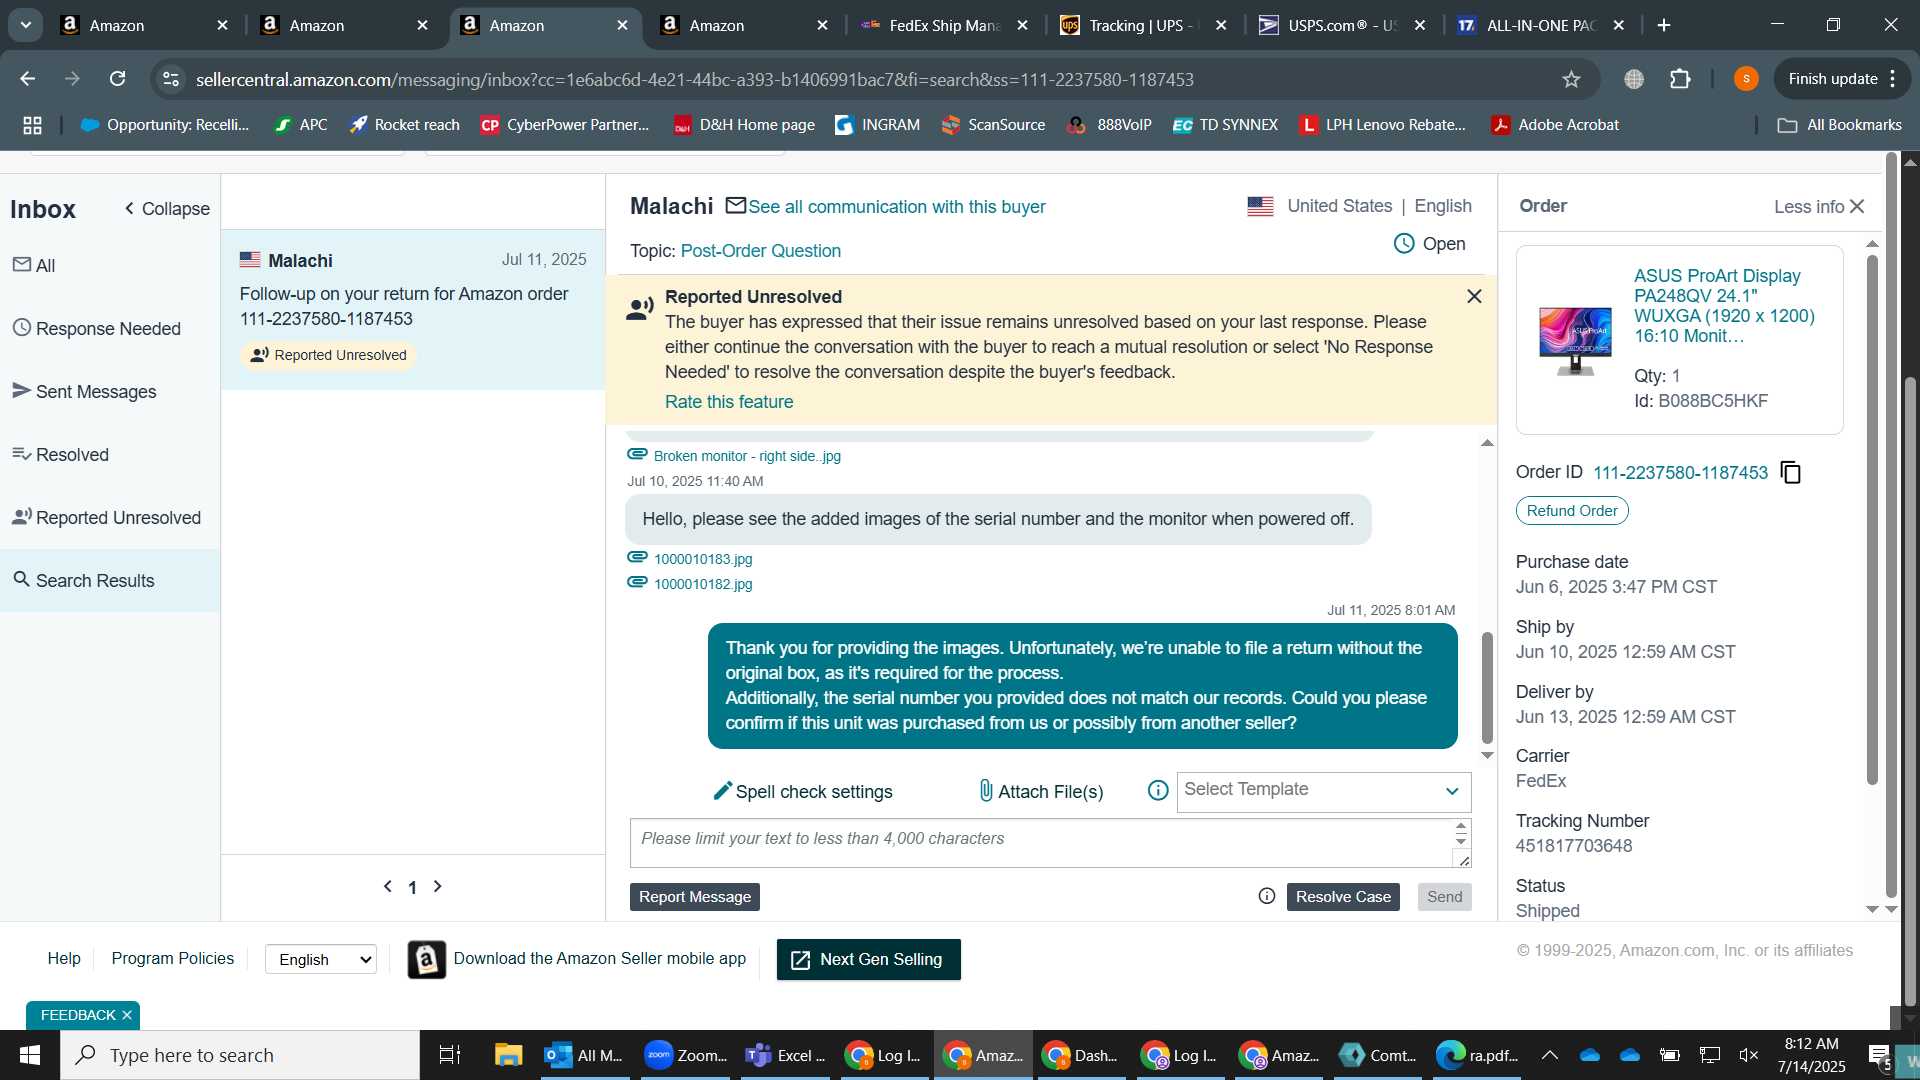Open the Rate this feature link

(x=729, y=402)
